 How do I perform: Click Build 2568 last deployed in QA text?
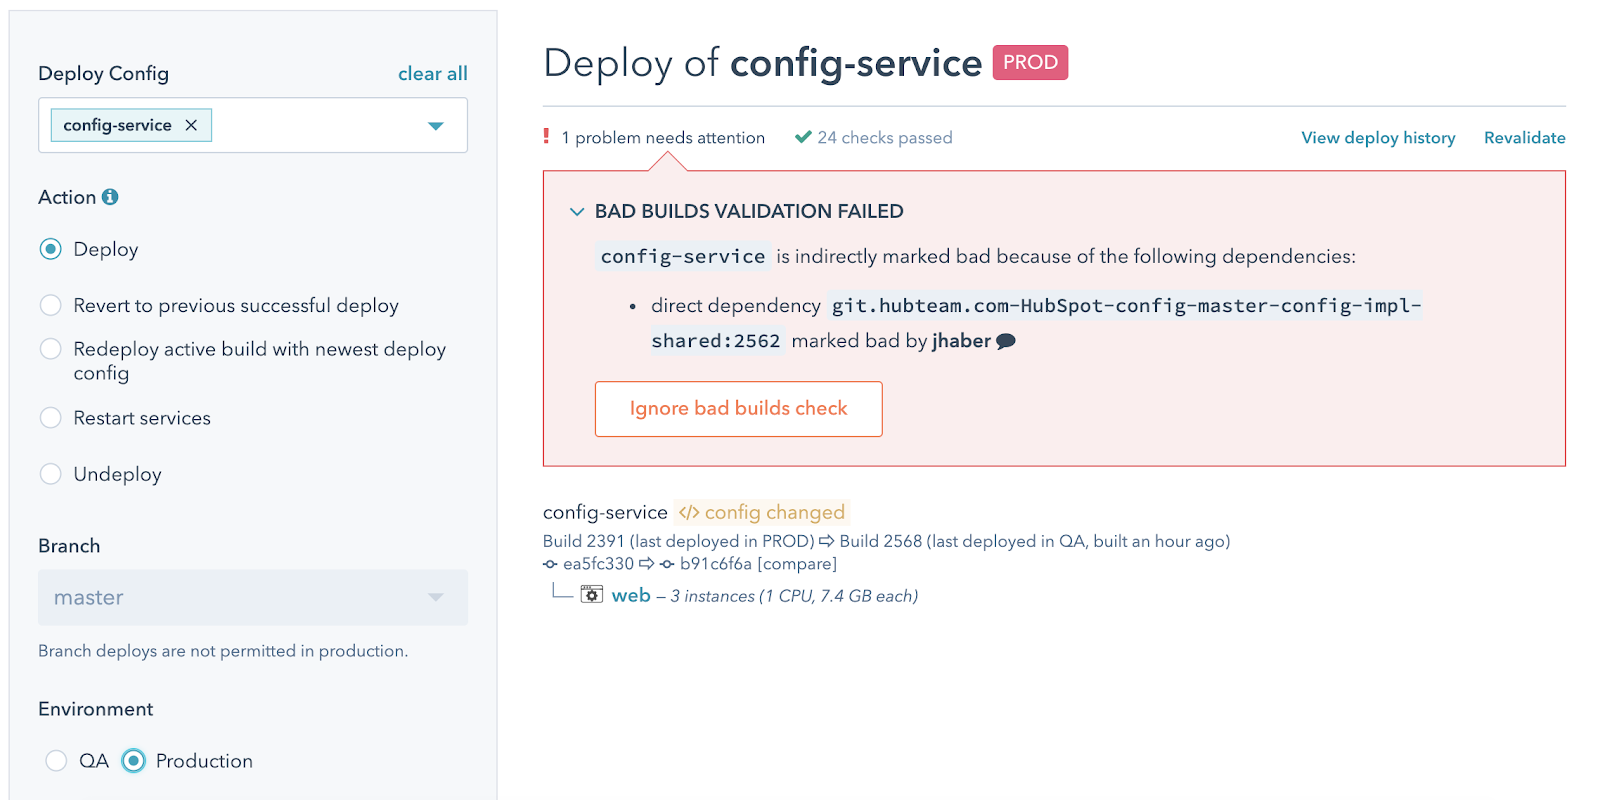pos(1035,541)
